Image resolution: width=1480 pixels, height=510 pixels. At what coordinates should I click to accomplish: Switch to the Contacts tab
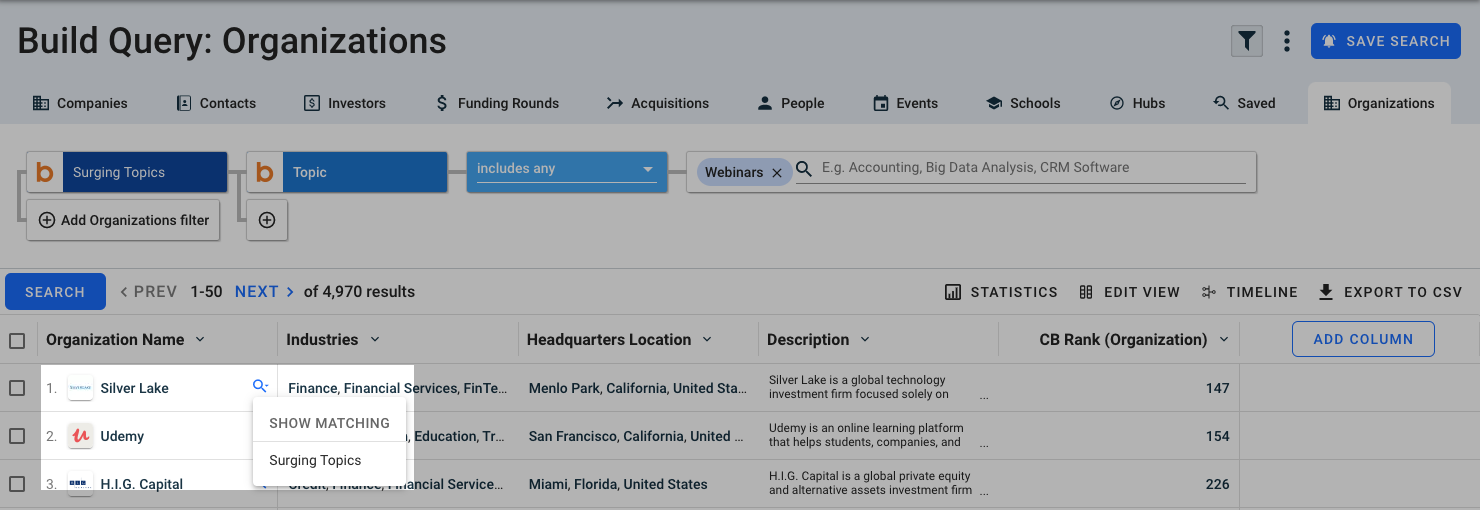point(216,103)
